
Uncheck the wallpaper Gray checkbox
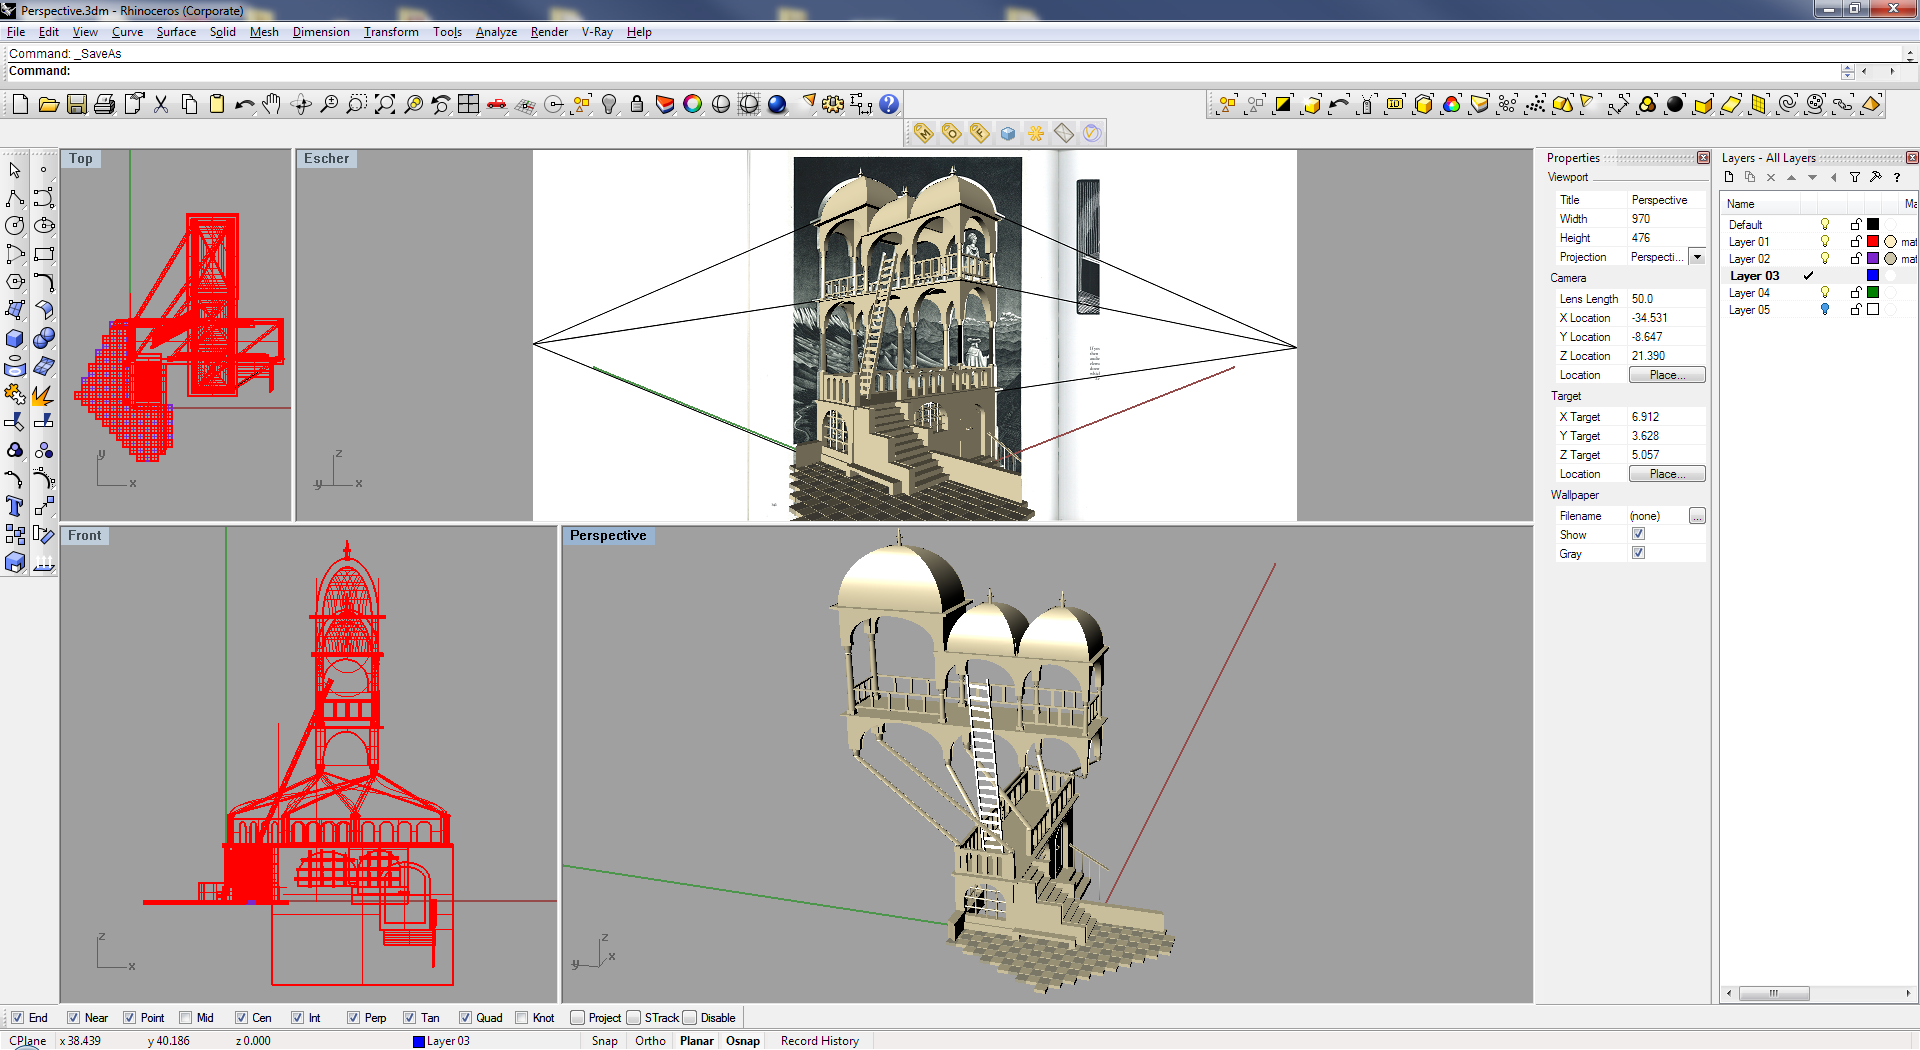[1638, 553]
